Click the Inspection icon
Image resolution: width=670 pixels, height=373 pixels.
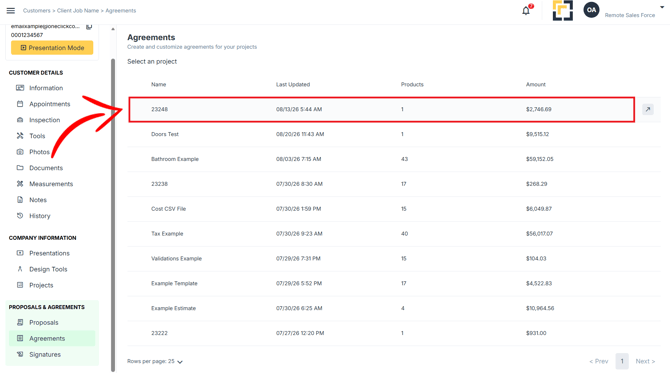pos(20,120)
